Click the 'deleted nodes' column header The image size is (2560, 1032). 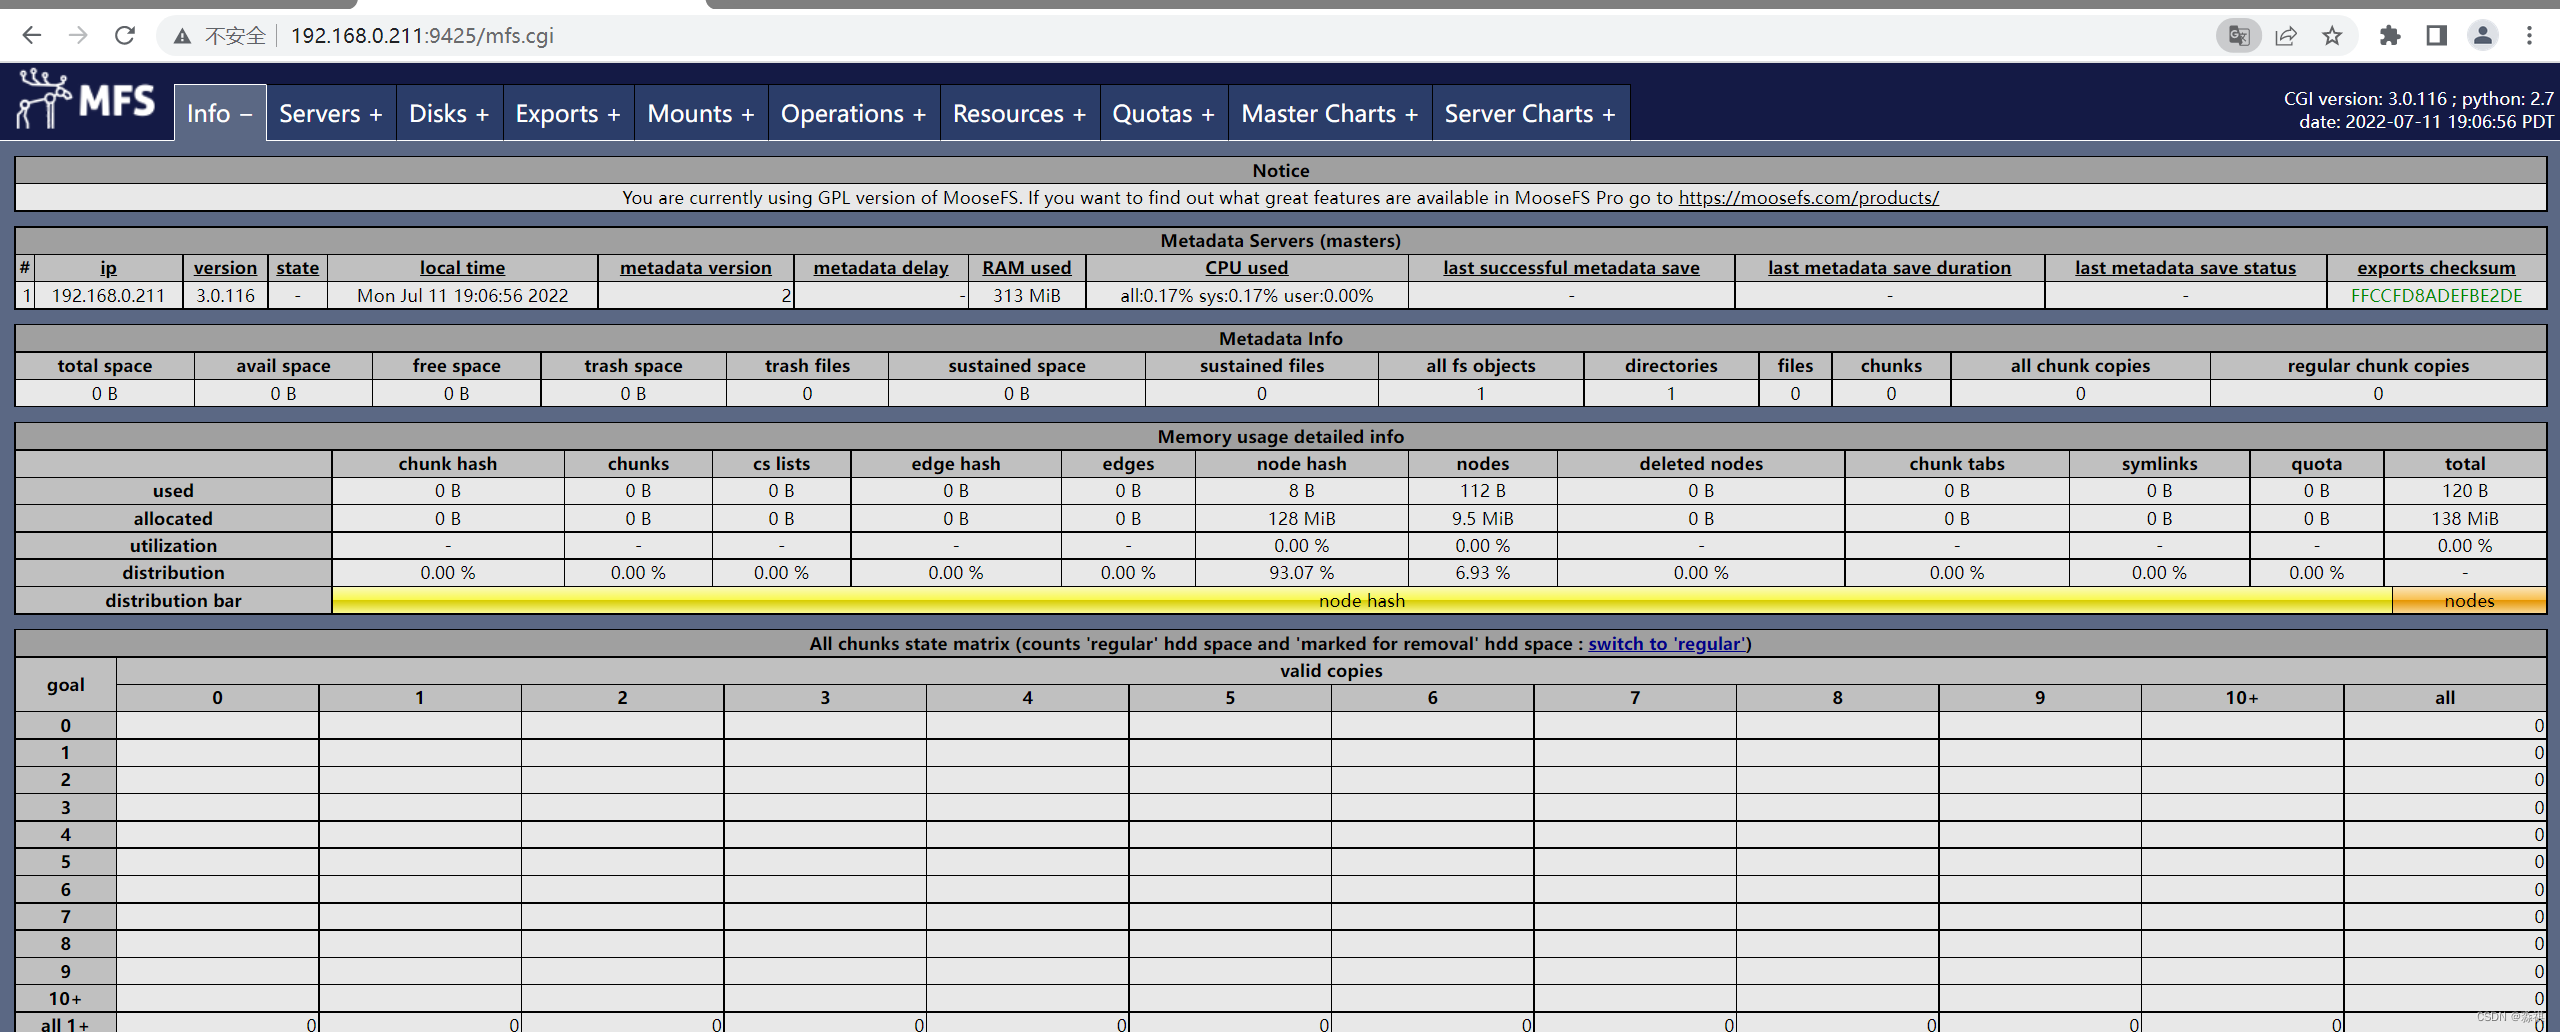(1700, 463)
